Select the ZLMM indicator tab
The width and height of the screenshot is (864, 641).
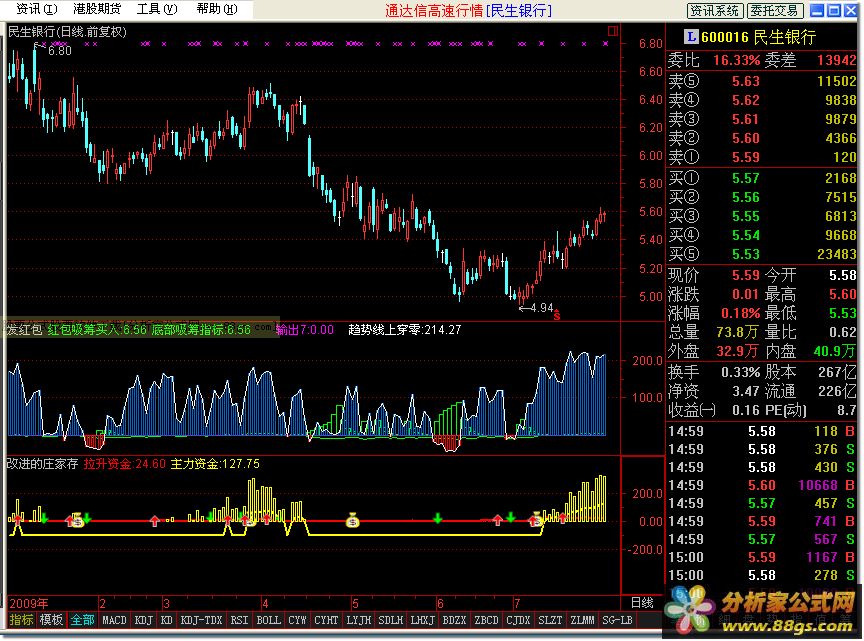coord(582,620)
